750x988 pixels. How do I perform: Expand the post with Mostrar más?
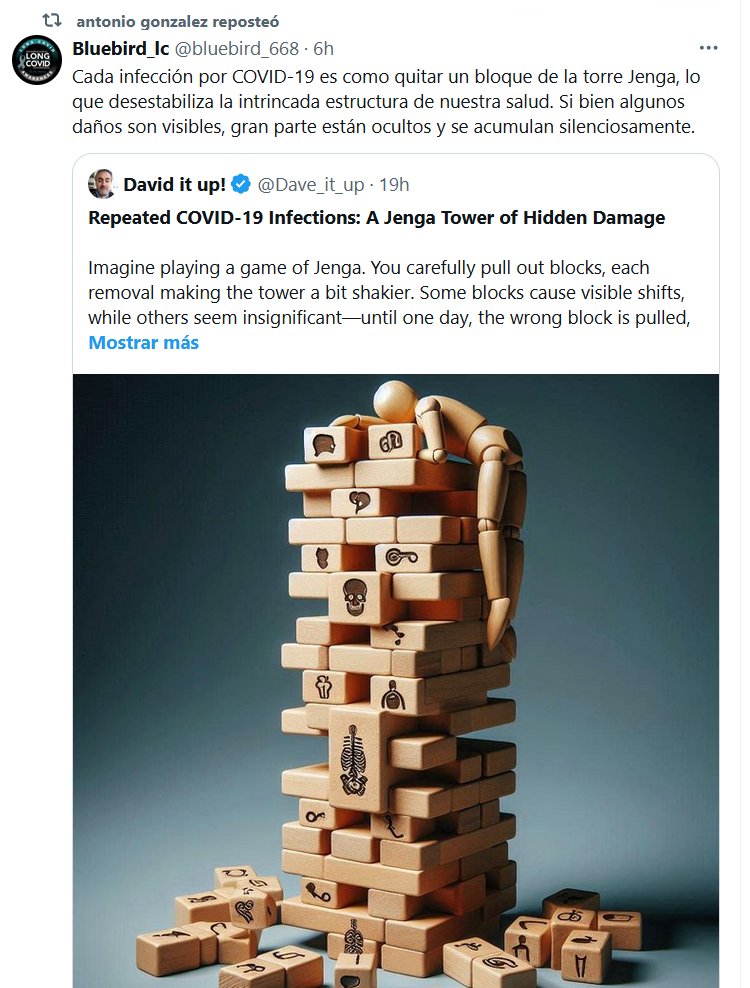tap(144, 343)
